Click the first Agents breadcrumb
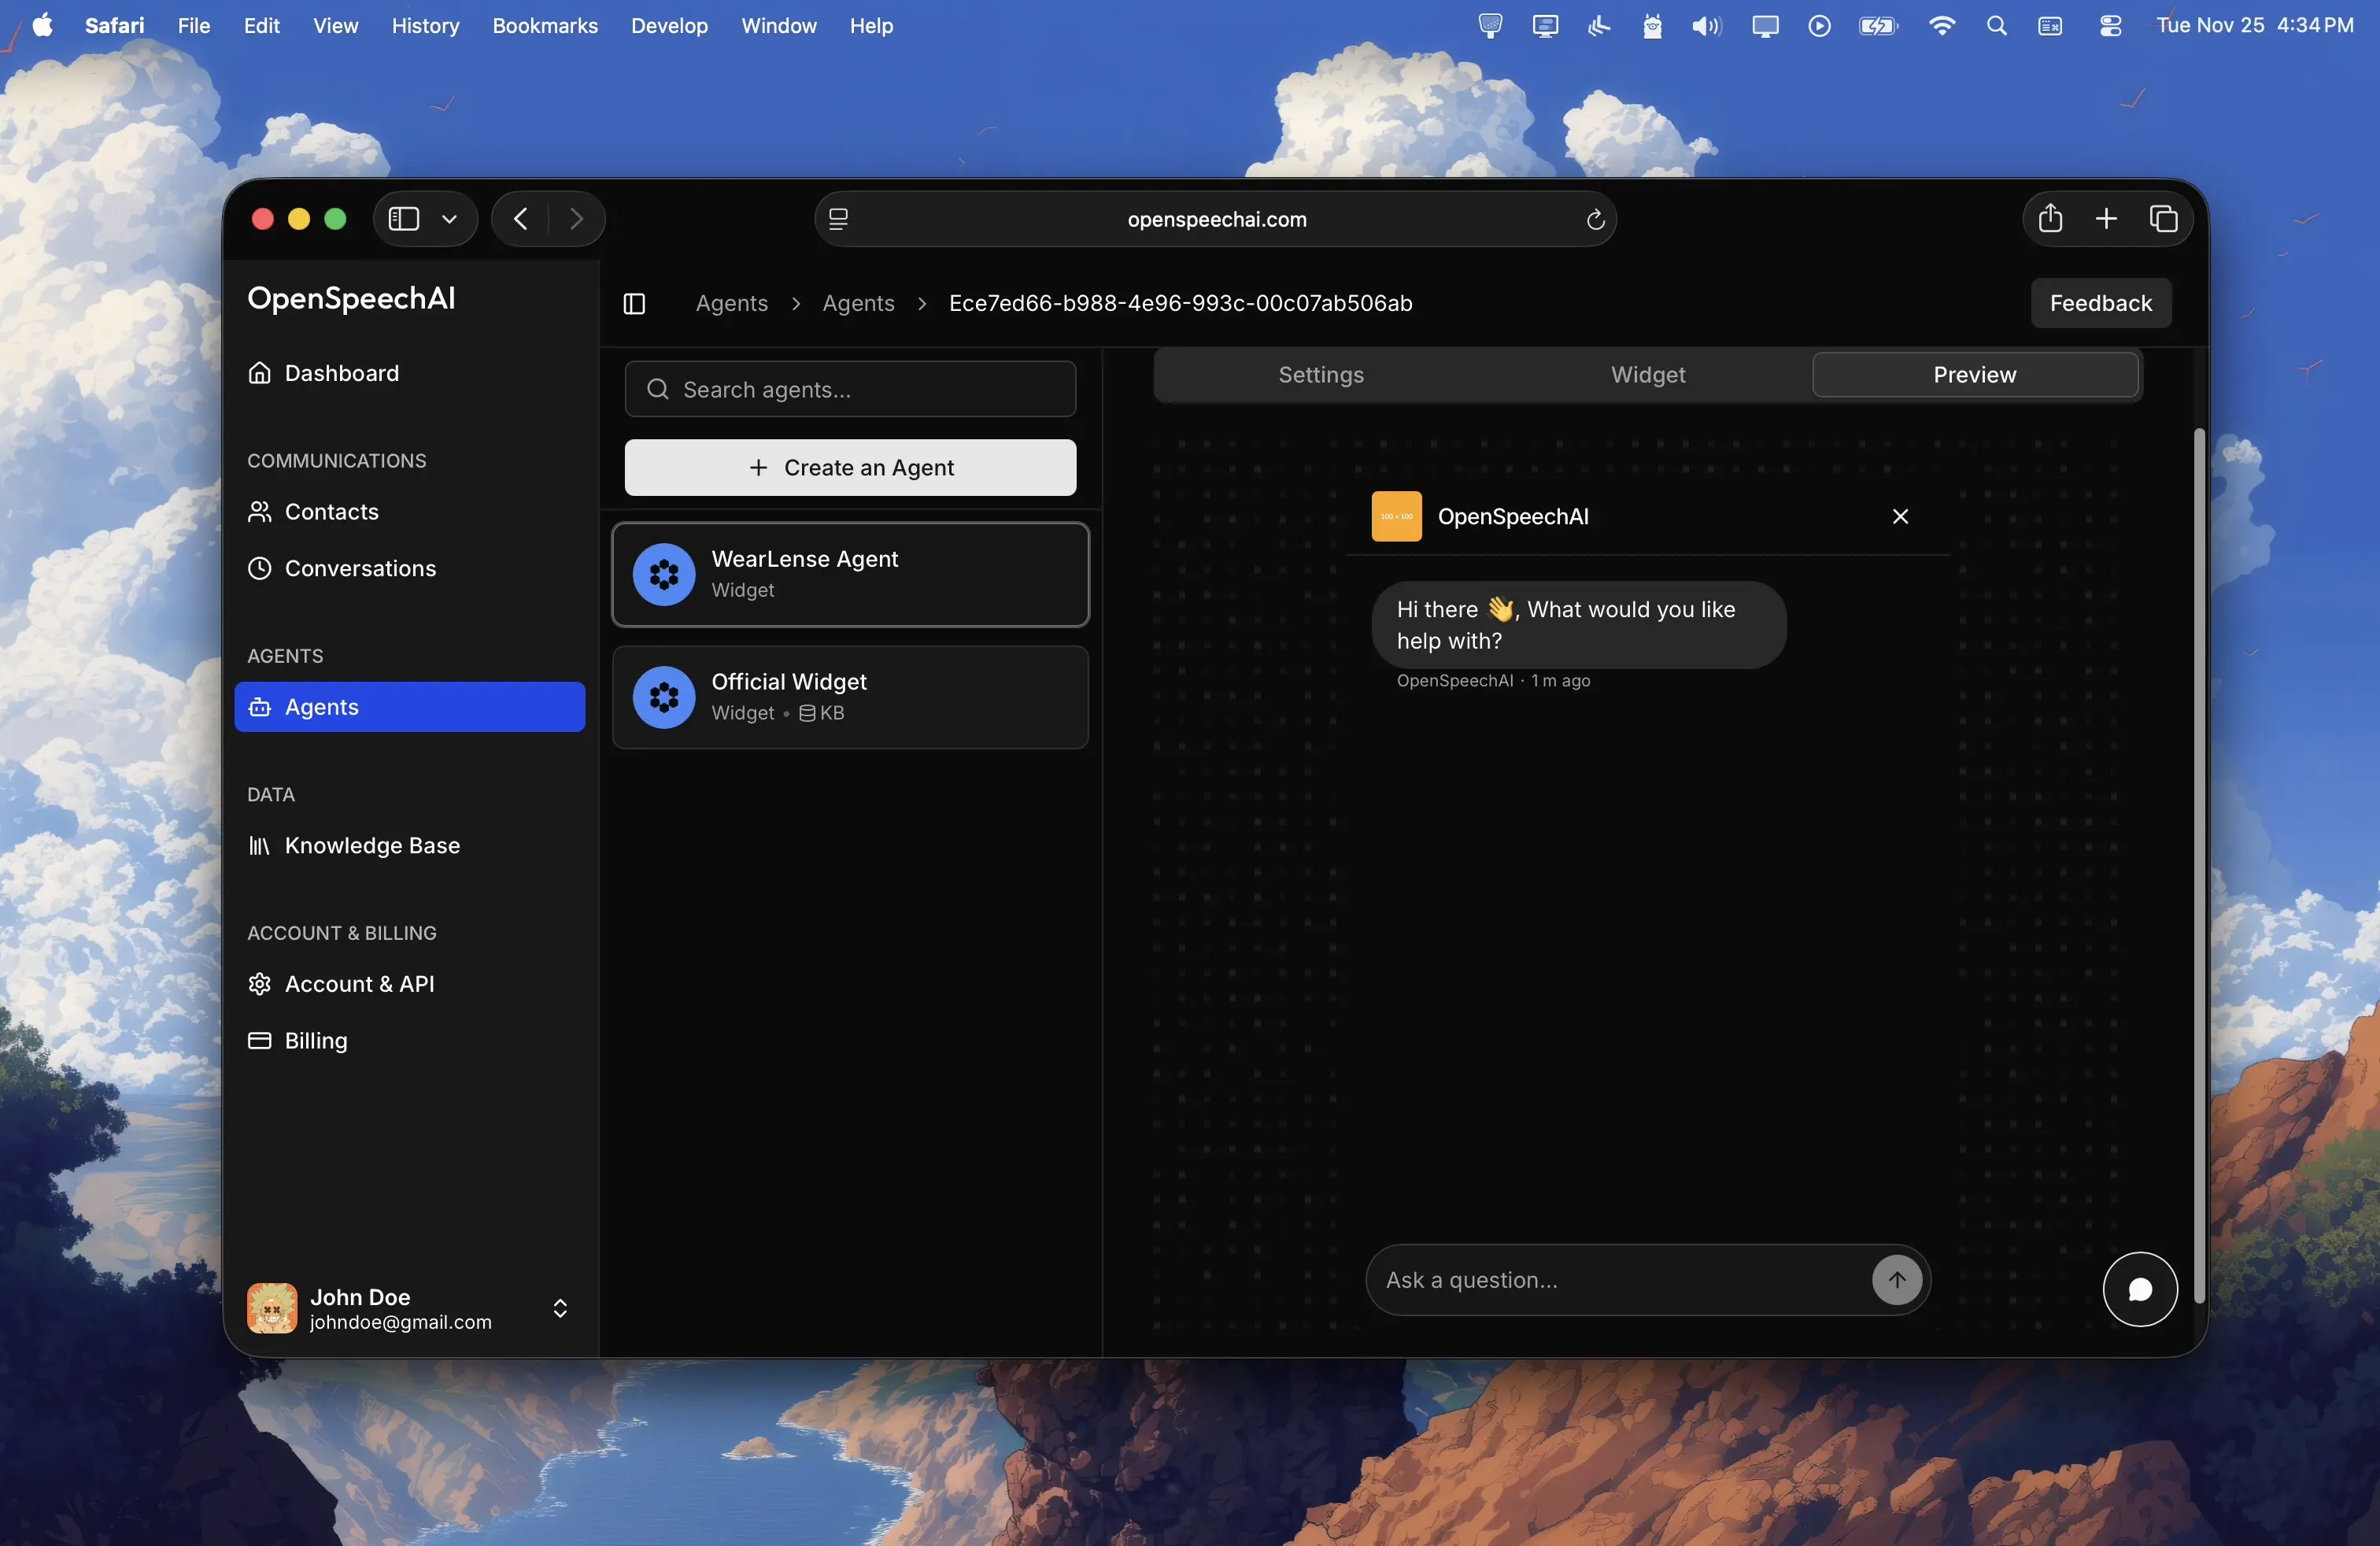 pyautogui.click(x=732, y=303)
